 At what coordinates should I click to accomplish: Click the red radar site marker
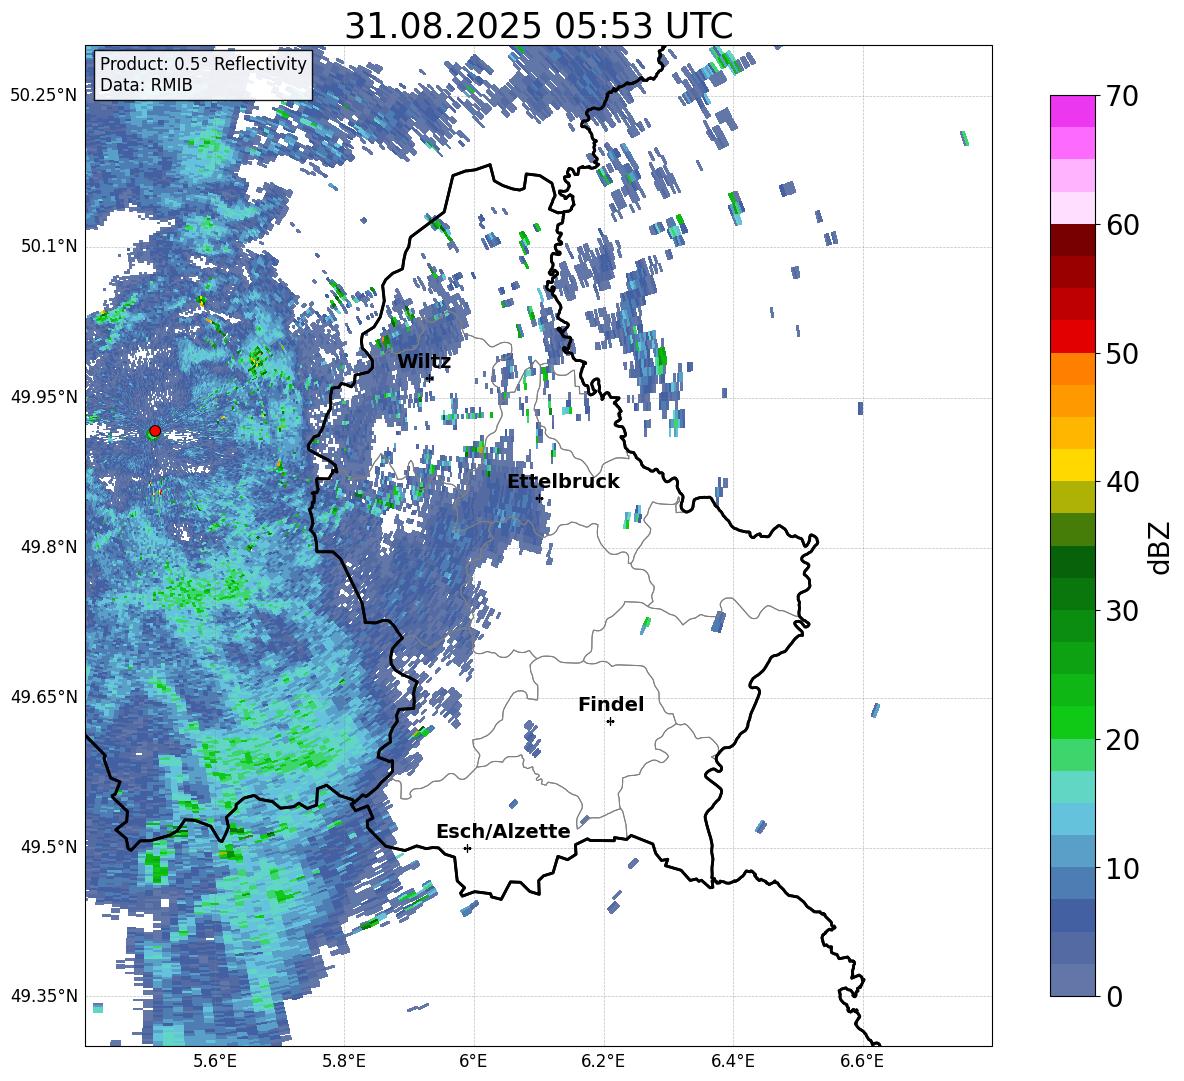155,430
